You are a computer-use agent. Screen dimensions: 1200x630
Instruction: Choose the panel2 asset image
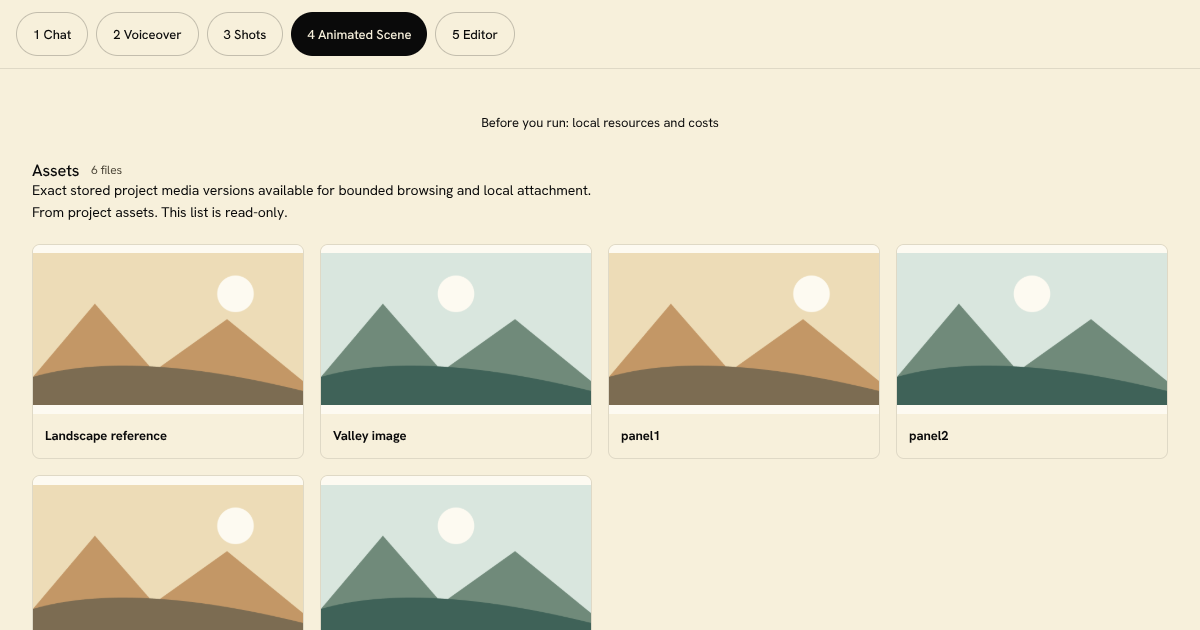pos(1032,329)
